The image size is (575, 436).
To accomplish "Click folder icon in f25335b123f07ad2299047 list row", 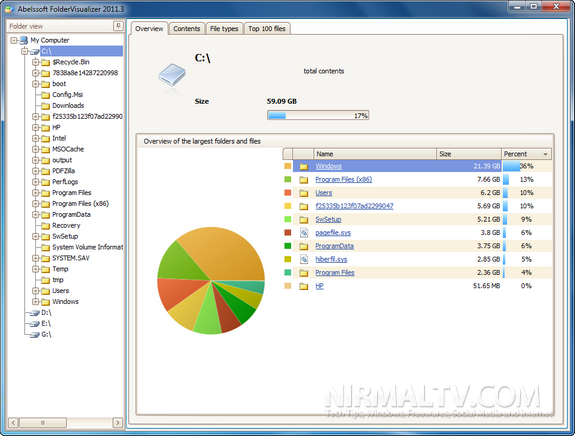I will [x=304, y=206].
